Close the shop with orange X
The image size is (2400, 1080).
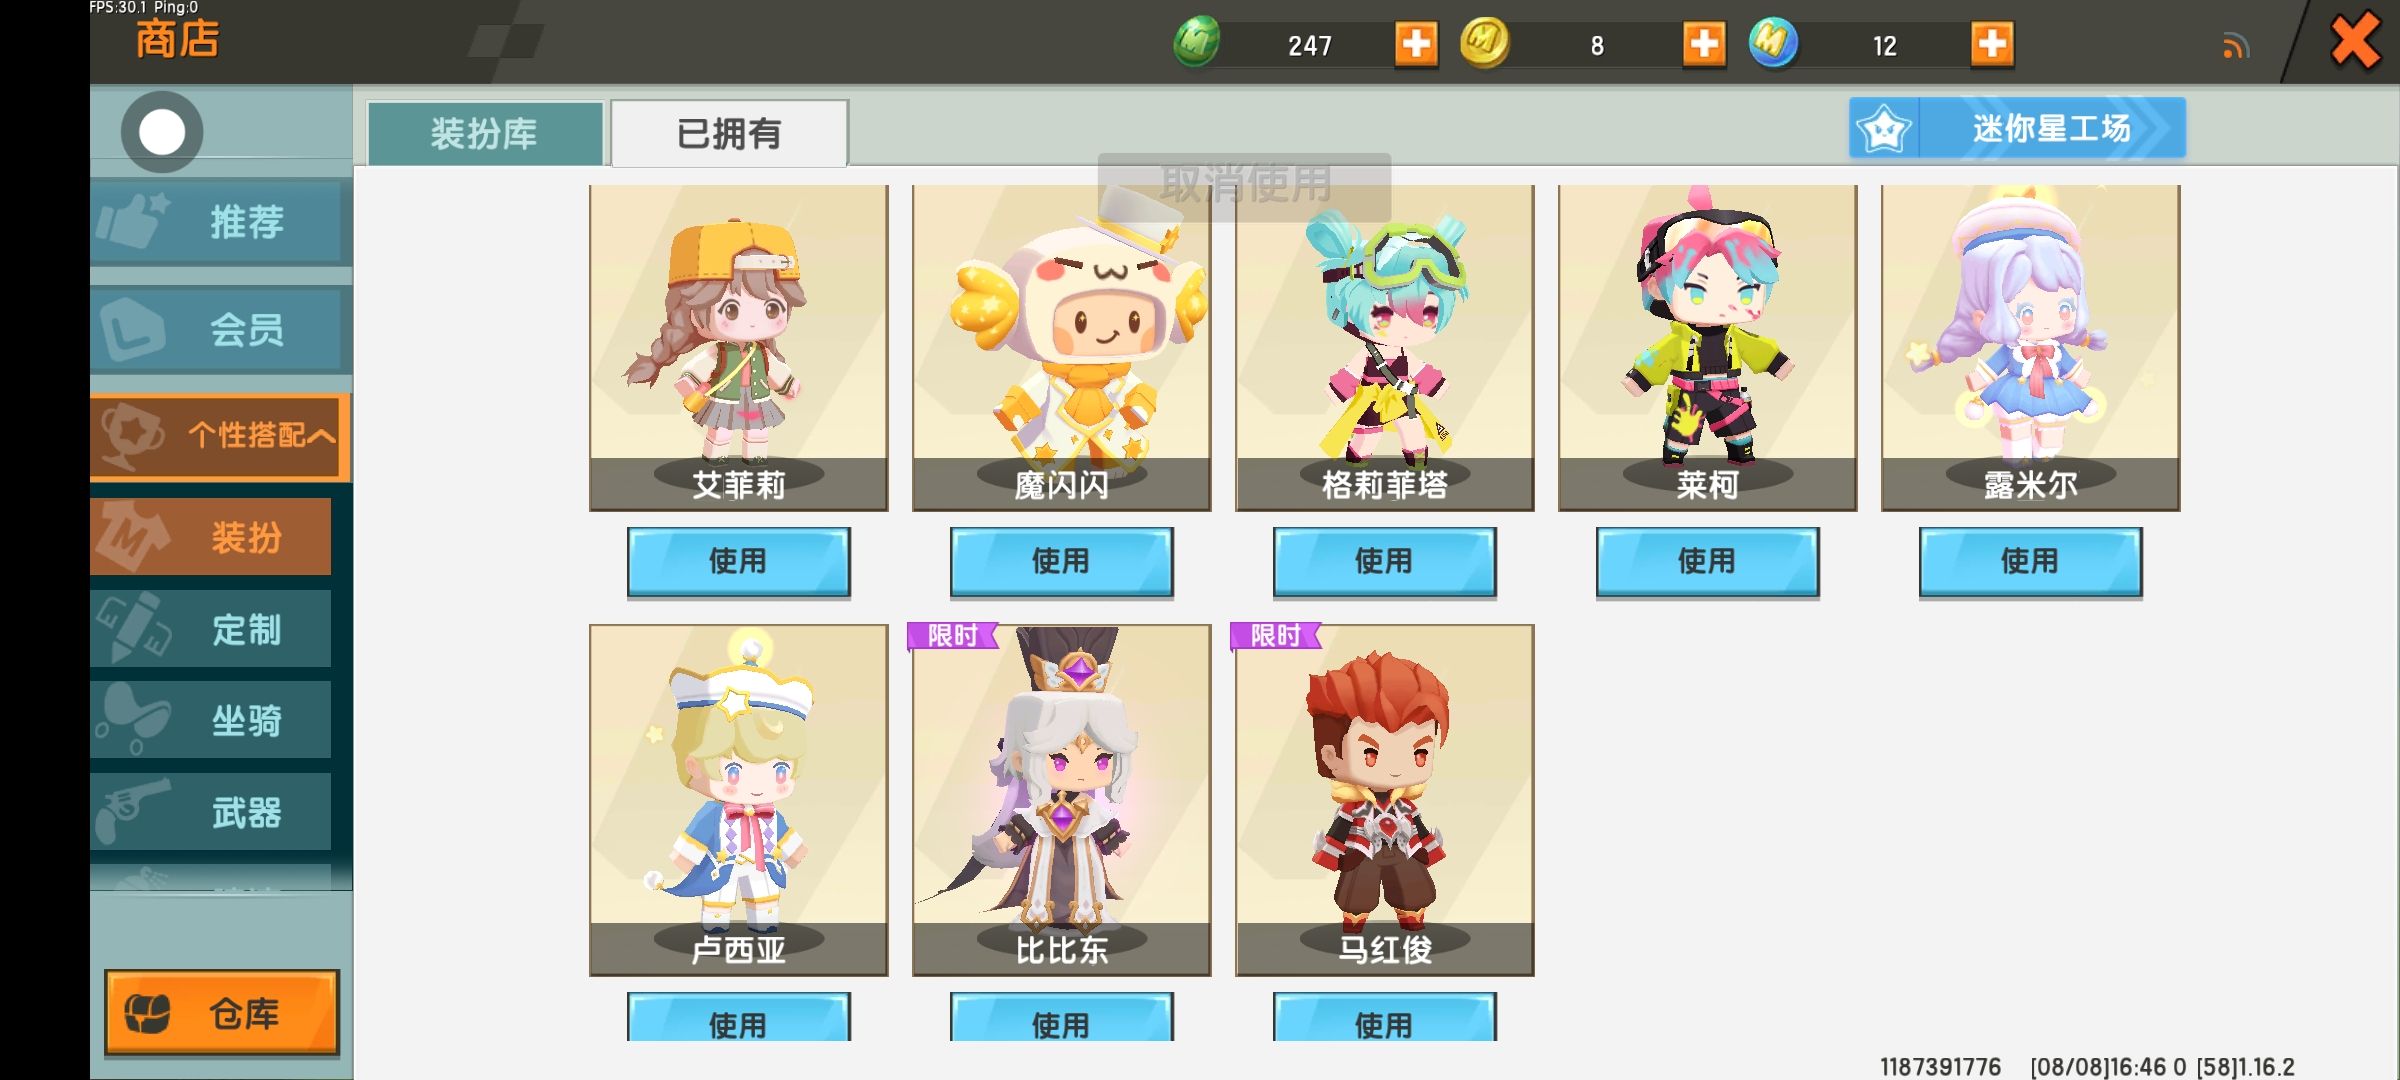[2355, 42]
